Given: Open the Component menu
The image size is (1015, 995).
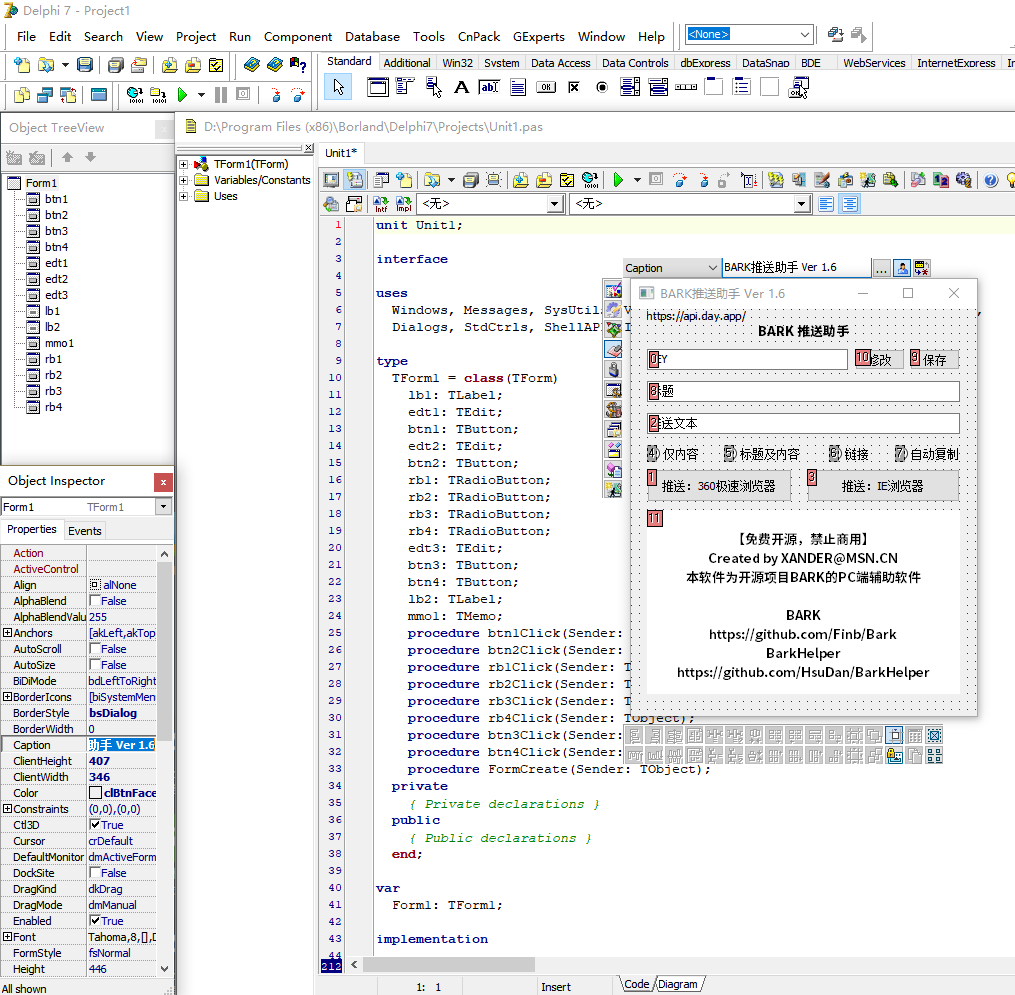Looking at the screenshot, I should tap(298, 37).
